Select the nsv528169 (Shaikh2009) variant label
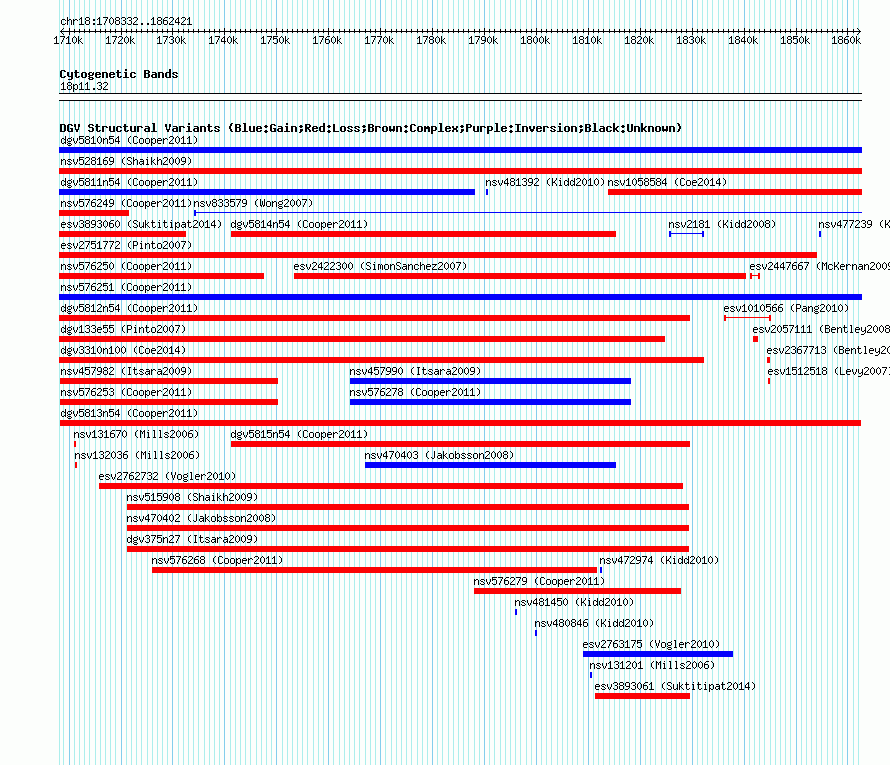The width and height of the screenshot is (890, 765). pyautogui.click(x=126, y=161)
